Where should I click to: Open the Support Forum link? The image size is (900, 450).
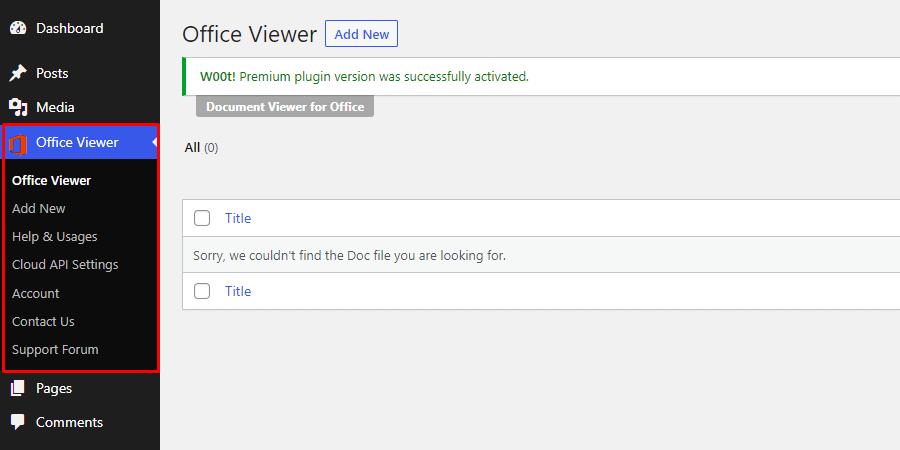[55, 349]
